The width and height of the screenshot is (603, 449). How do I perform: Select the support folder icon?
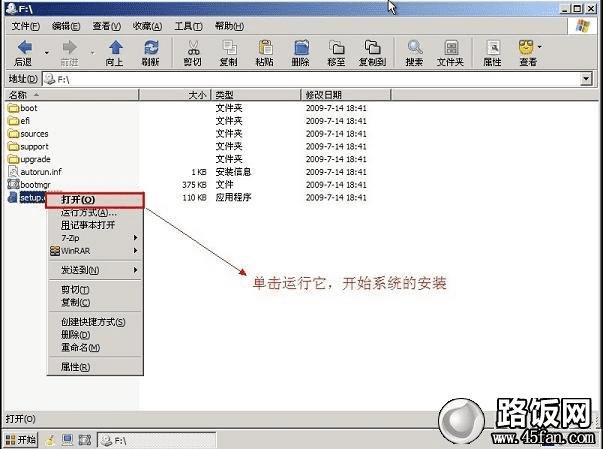click(x=13, y=146)
